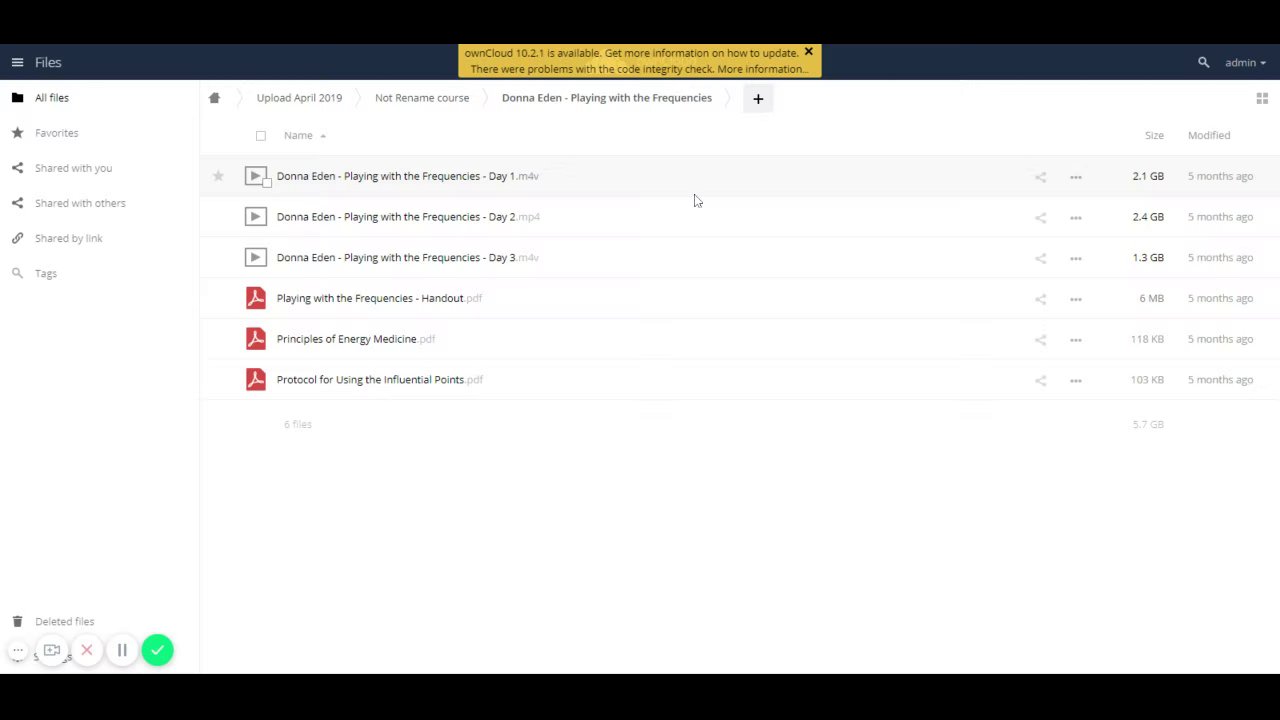The width and height of the screenshot is (1280, 720).
Task: Open Protocol for Using the Influential Points.pdf
Action: 380,380
